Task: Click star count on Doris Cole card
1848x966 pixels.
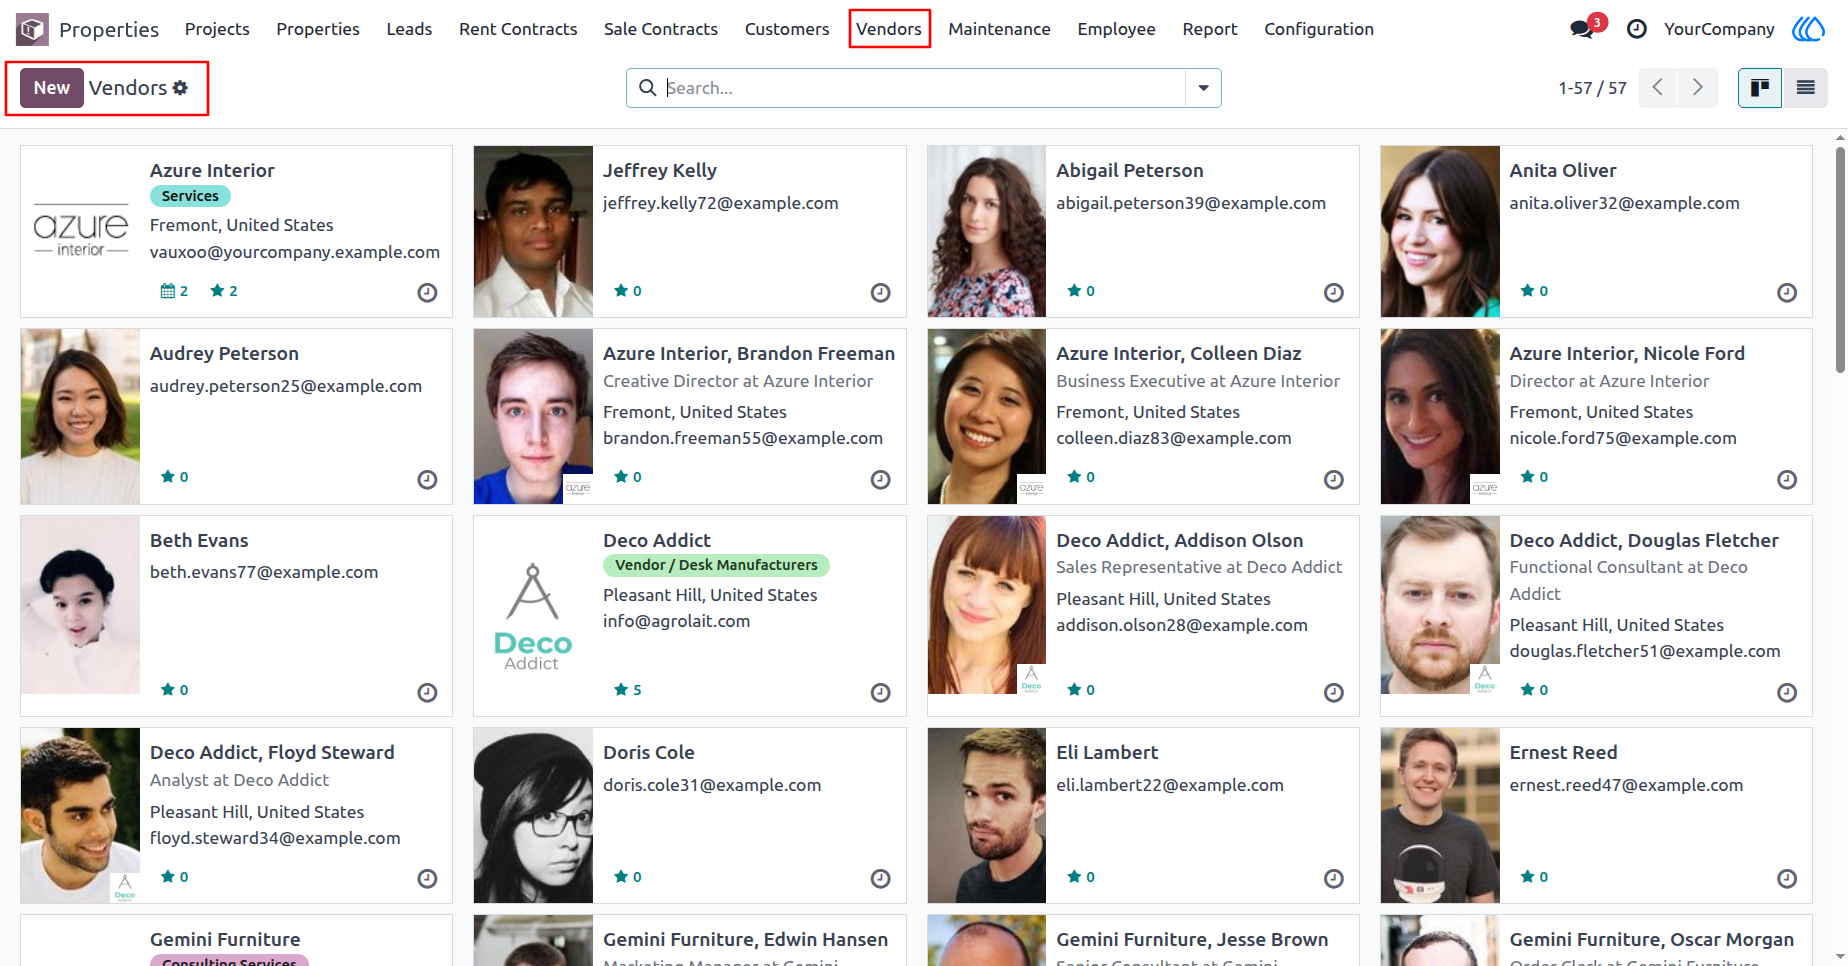Action: 628,877
